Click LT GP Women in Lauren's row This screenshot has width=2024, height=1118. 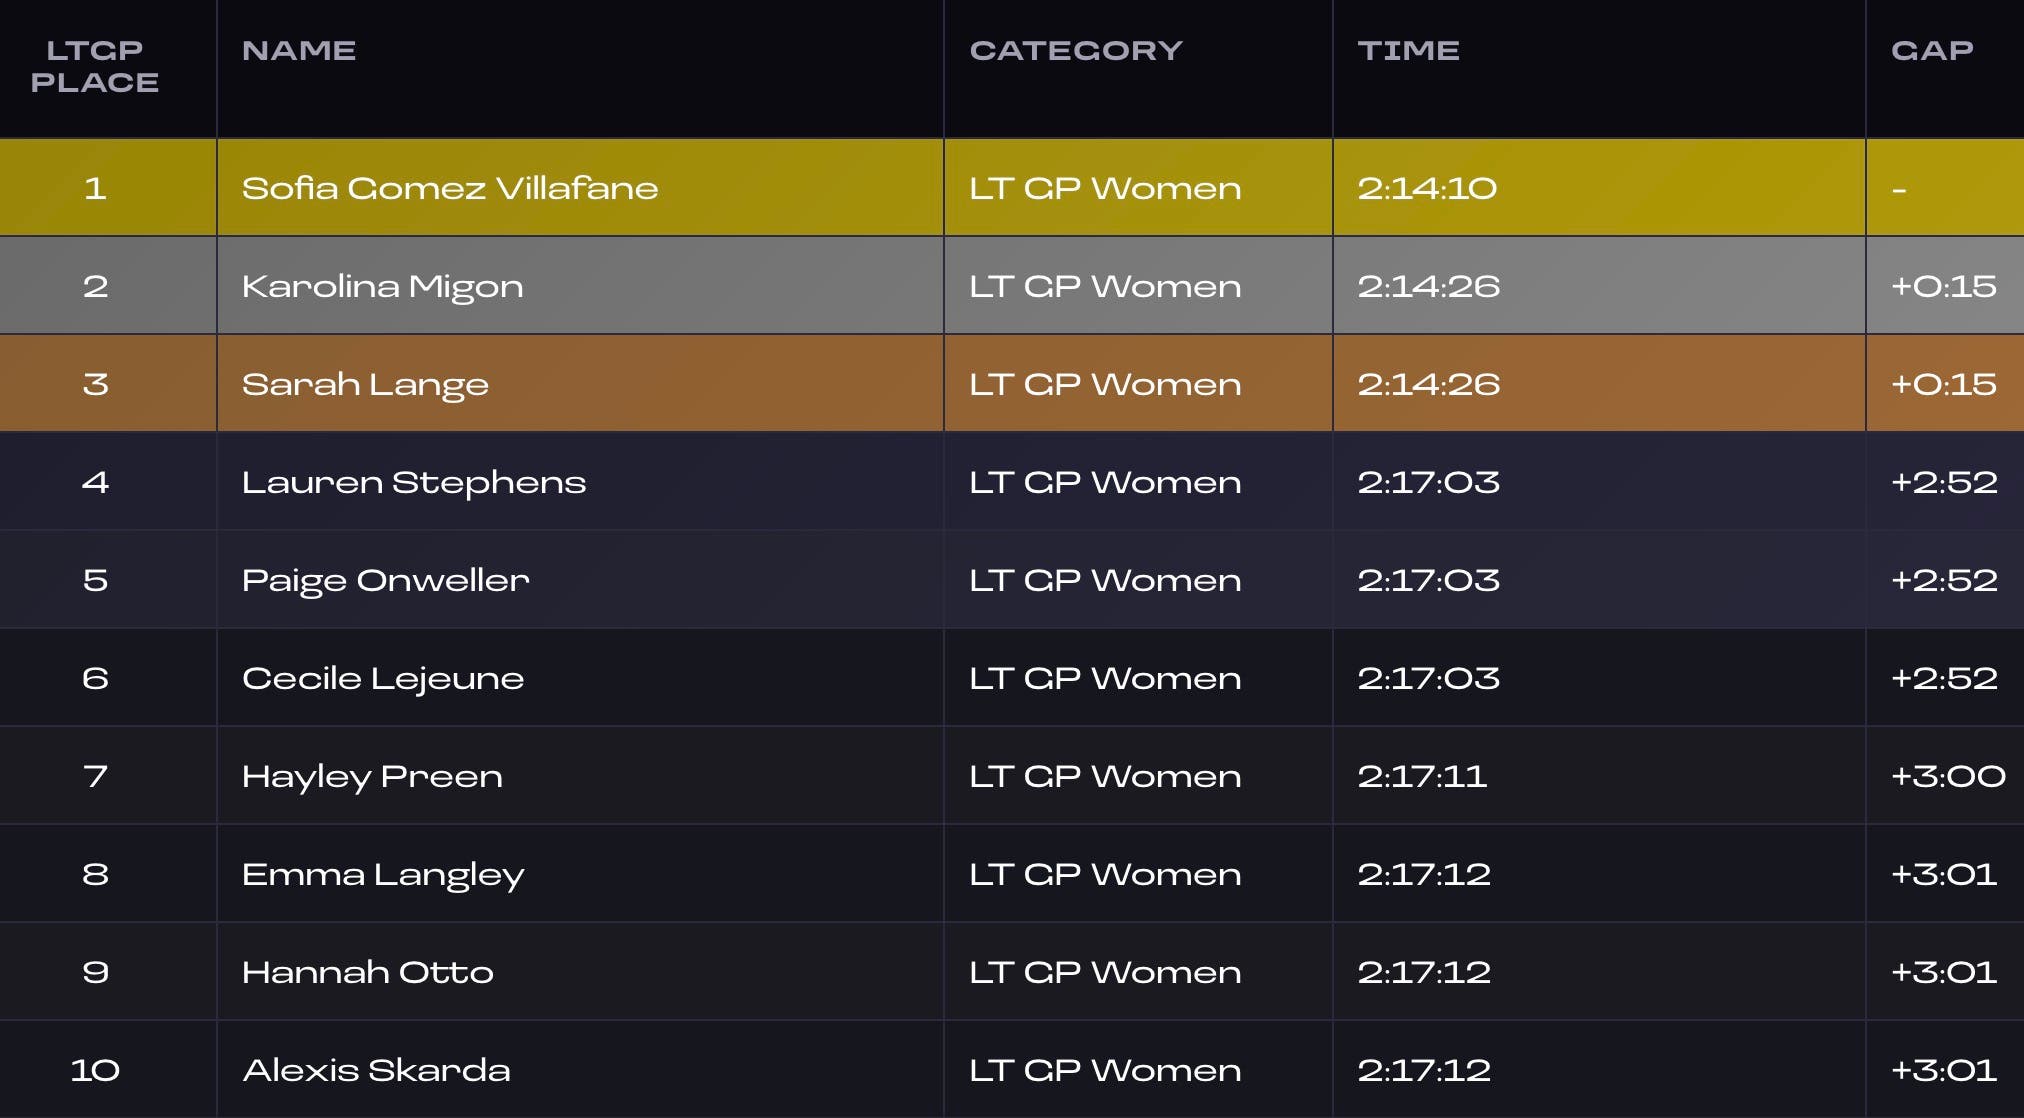point(1105,482)
